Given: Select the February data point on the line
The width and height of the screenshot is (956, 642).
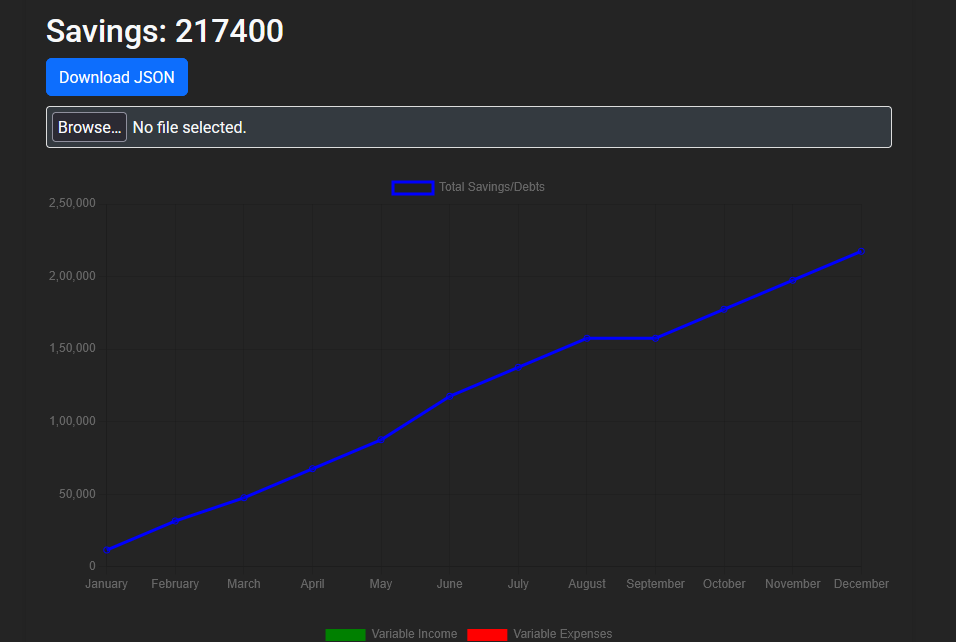Looking at the screenshot, I should coord(176,521).
